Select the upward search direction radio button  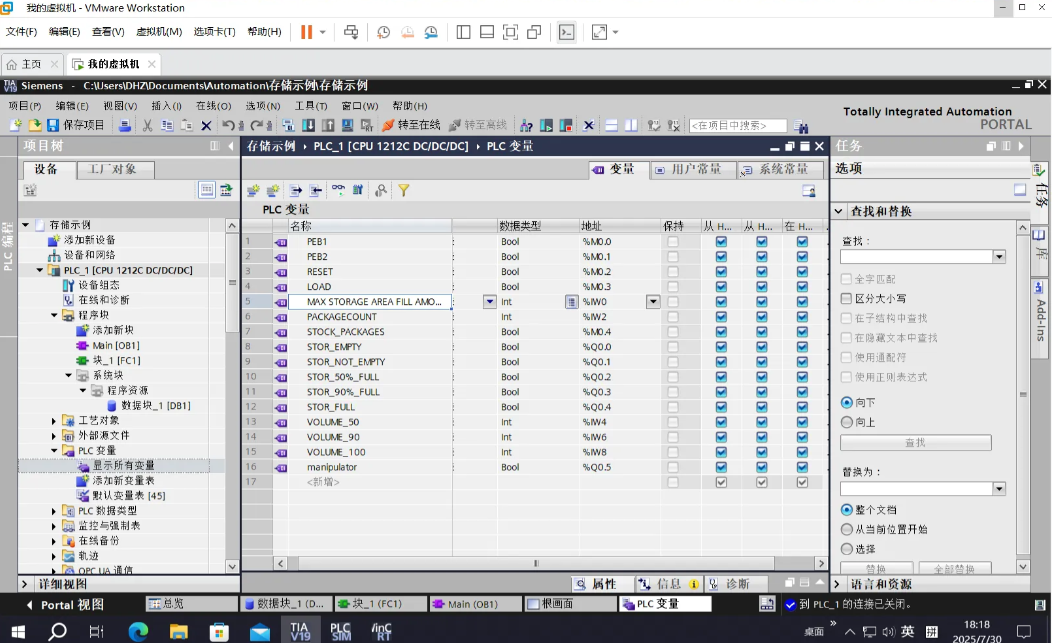tap(847, 422)
